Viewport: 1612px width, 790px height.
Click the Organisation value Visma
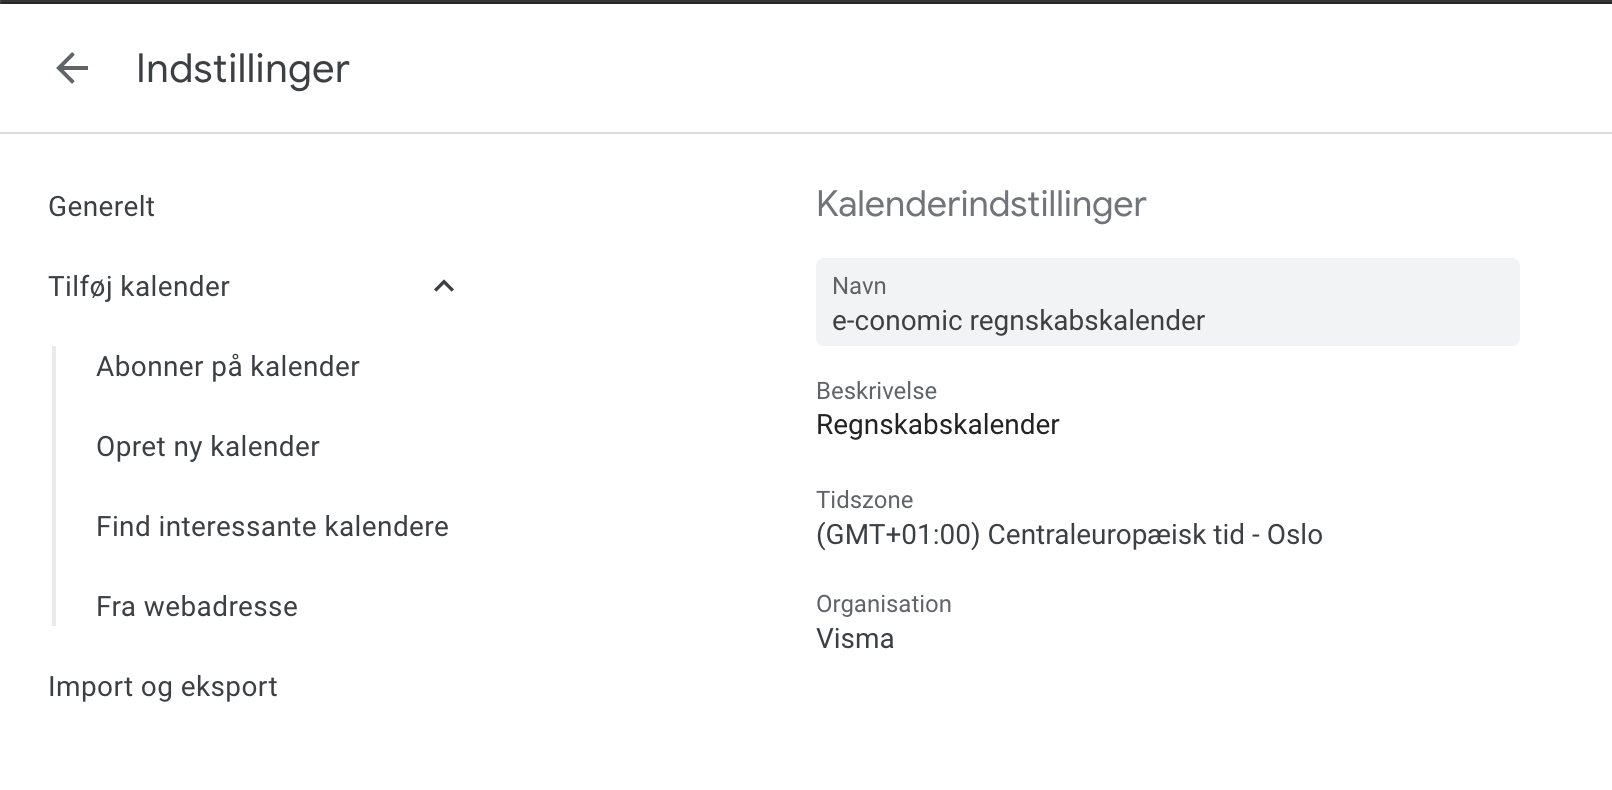[855, 639]
